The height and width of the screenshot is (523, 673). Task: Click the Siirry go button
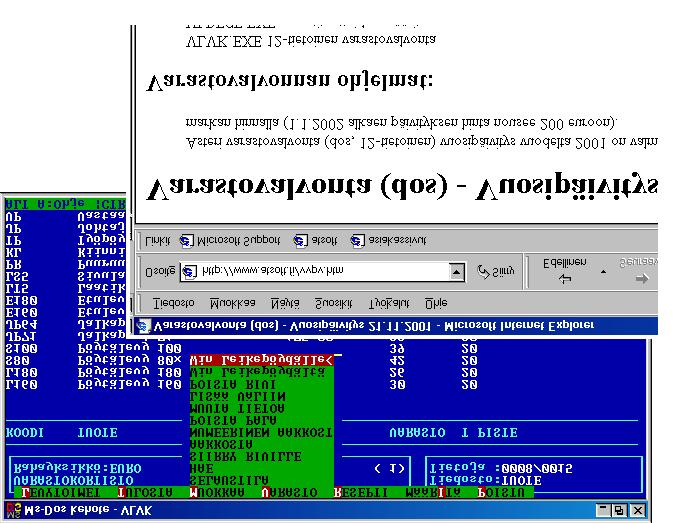tap(496, 272)
